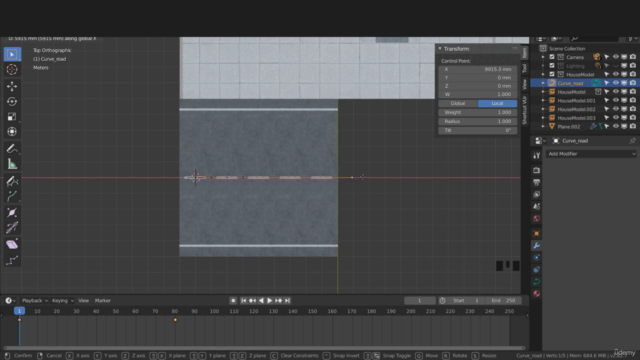Select the Shear tool
The image size is (640, 360).
[12, 244]
